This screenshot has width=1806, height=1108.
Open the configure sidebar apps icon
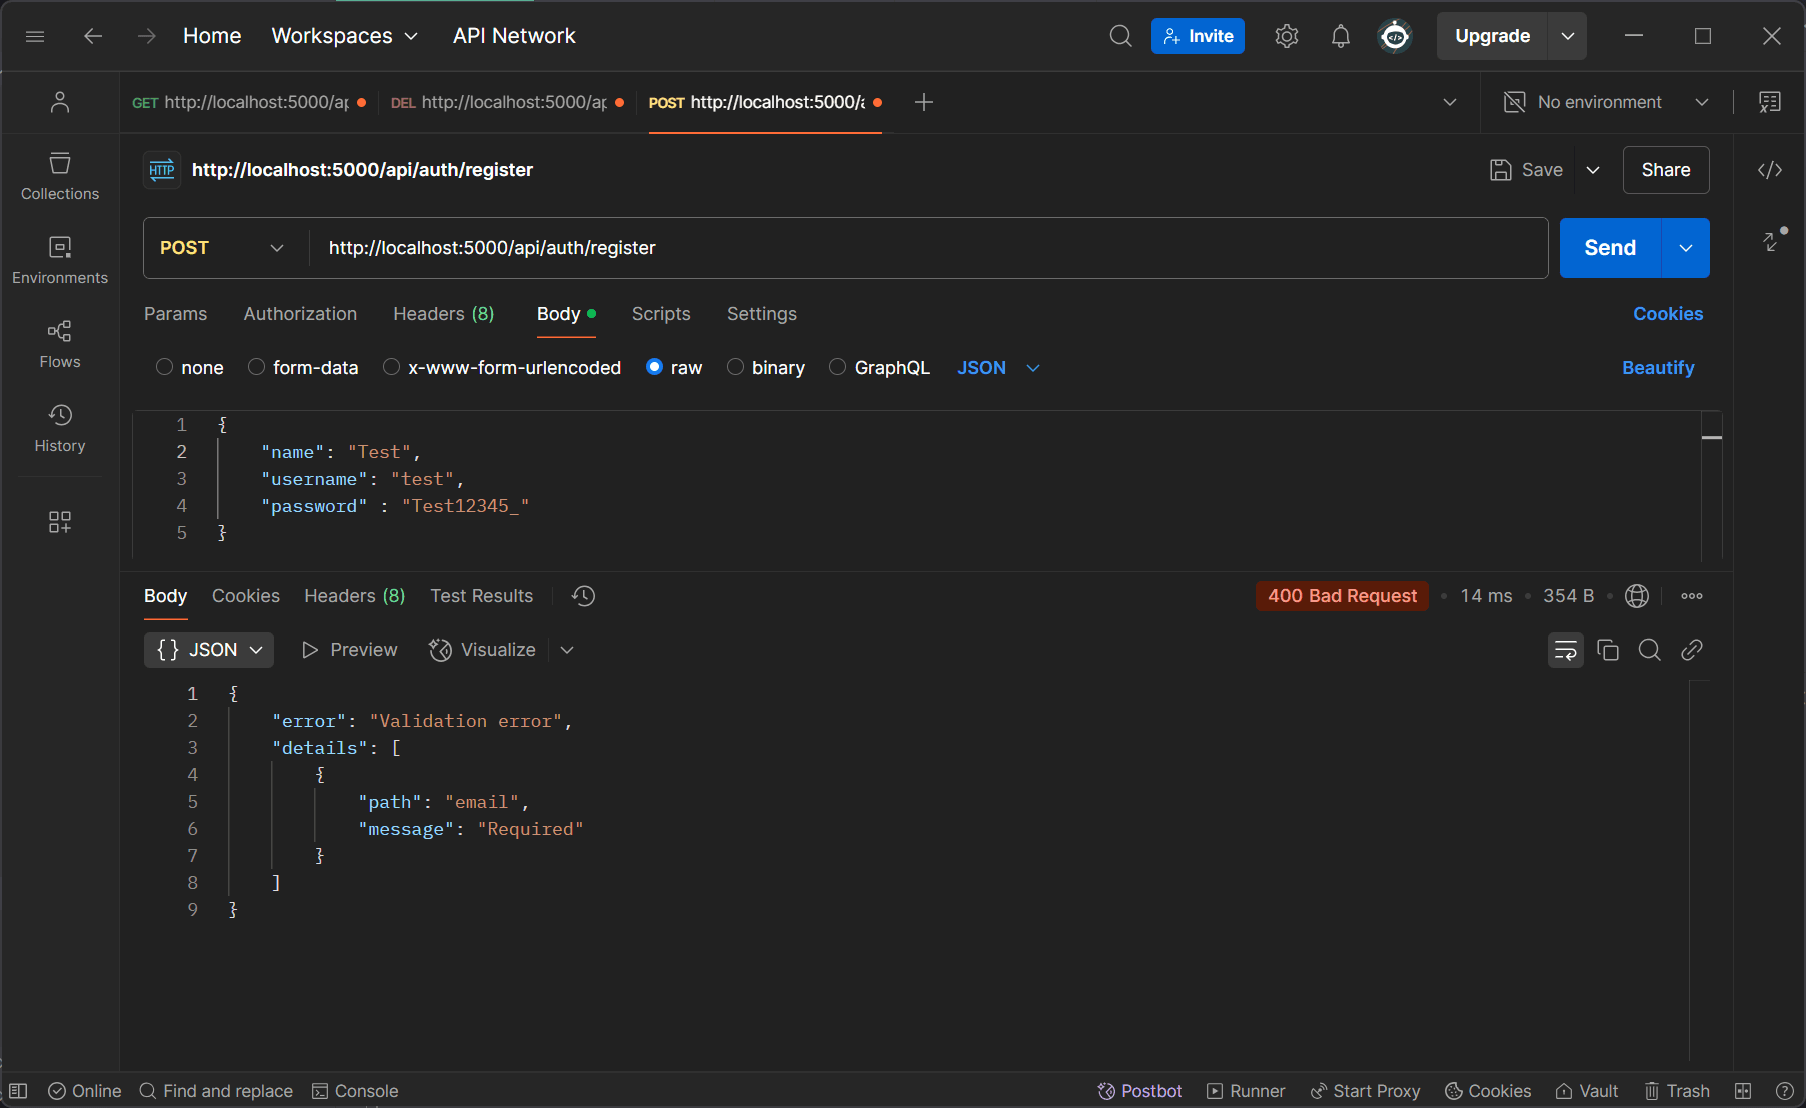coord(60,522)
